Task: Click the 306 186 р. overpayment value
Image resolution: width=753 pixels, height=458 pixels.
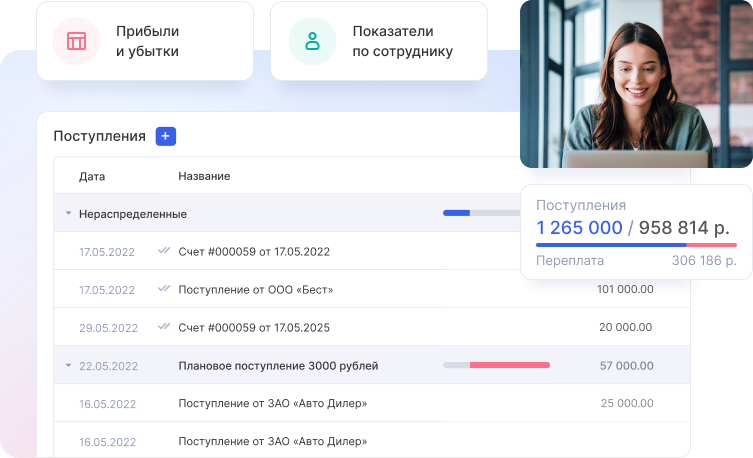Action: pyautogui.click(x=704, y=260)
